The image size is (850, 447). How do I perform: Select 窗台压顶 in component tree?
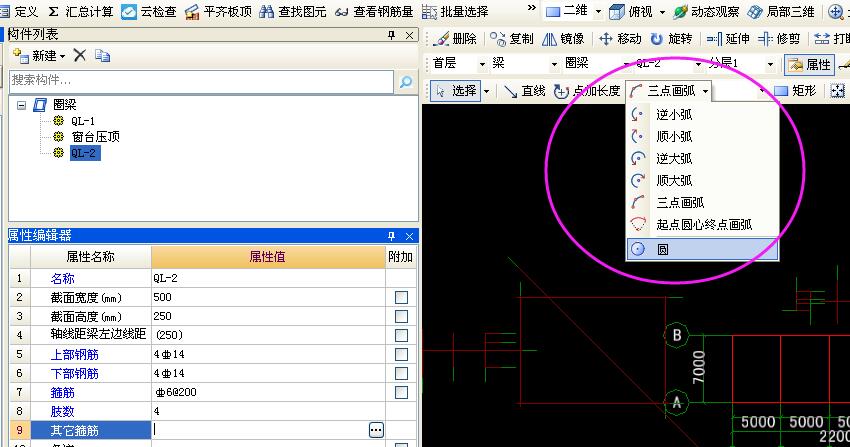(x=95, y=137)
